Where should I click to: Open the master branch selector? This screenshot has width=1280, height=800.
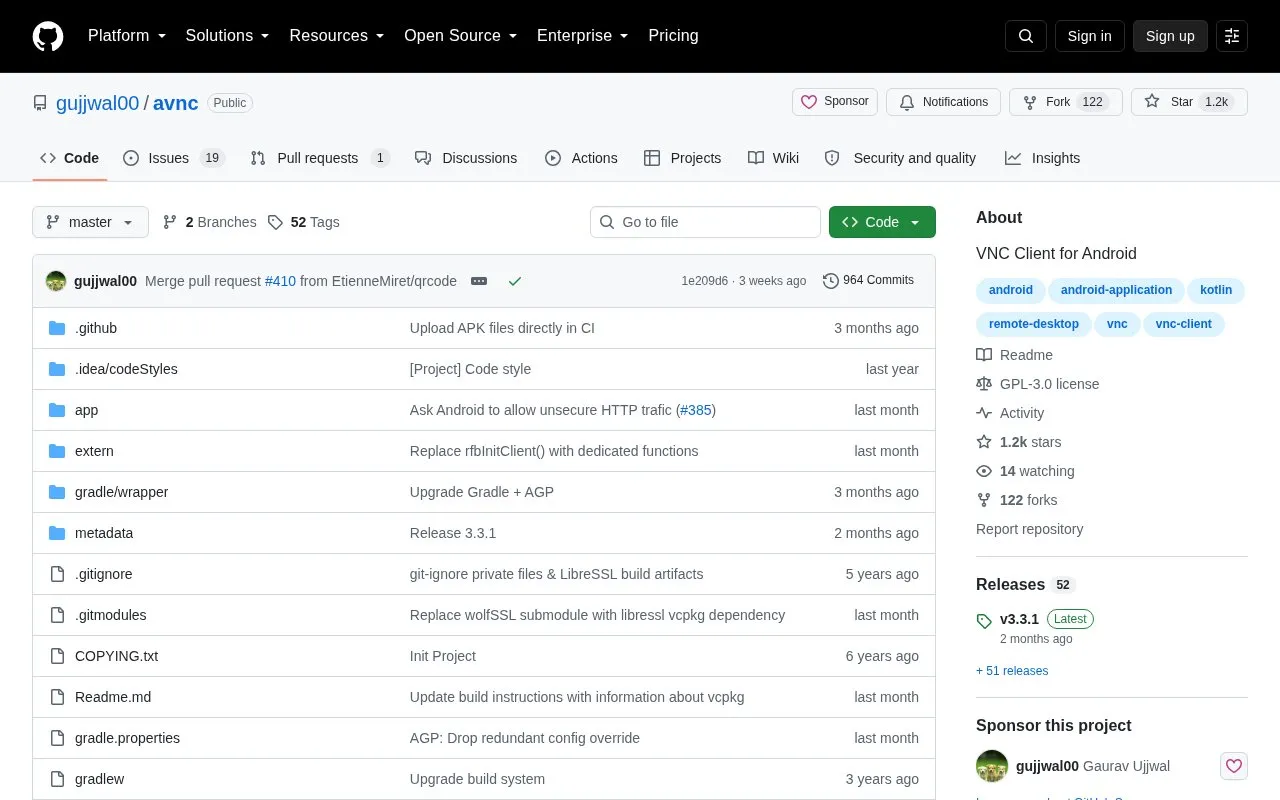click(x=90, y=222)
